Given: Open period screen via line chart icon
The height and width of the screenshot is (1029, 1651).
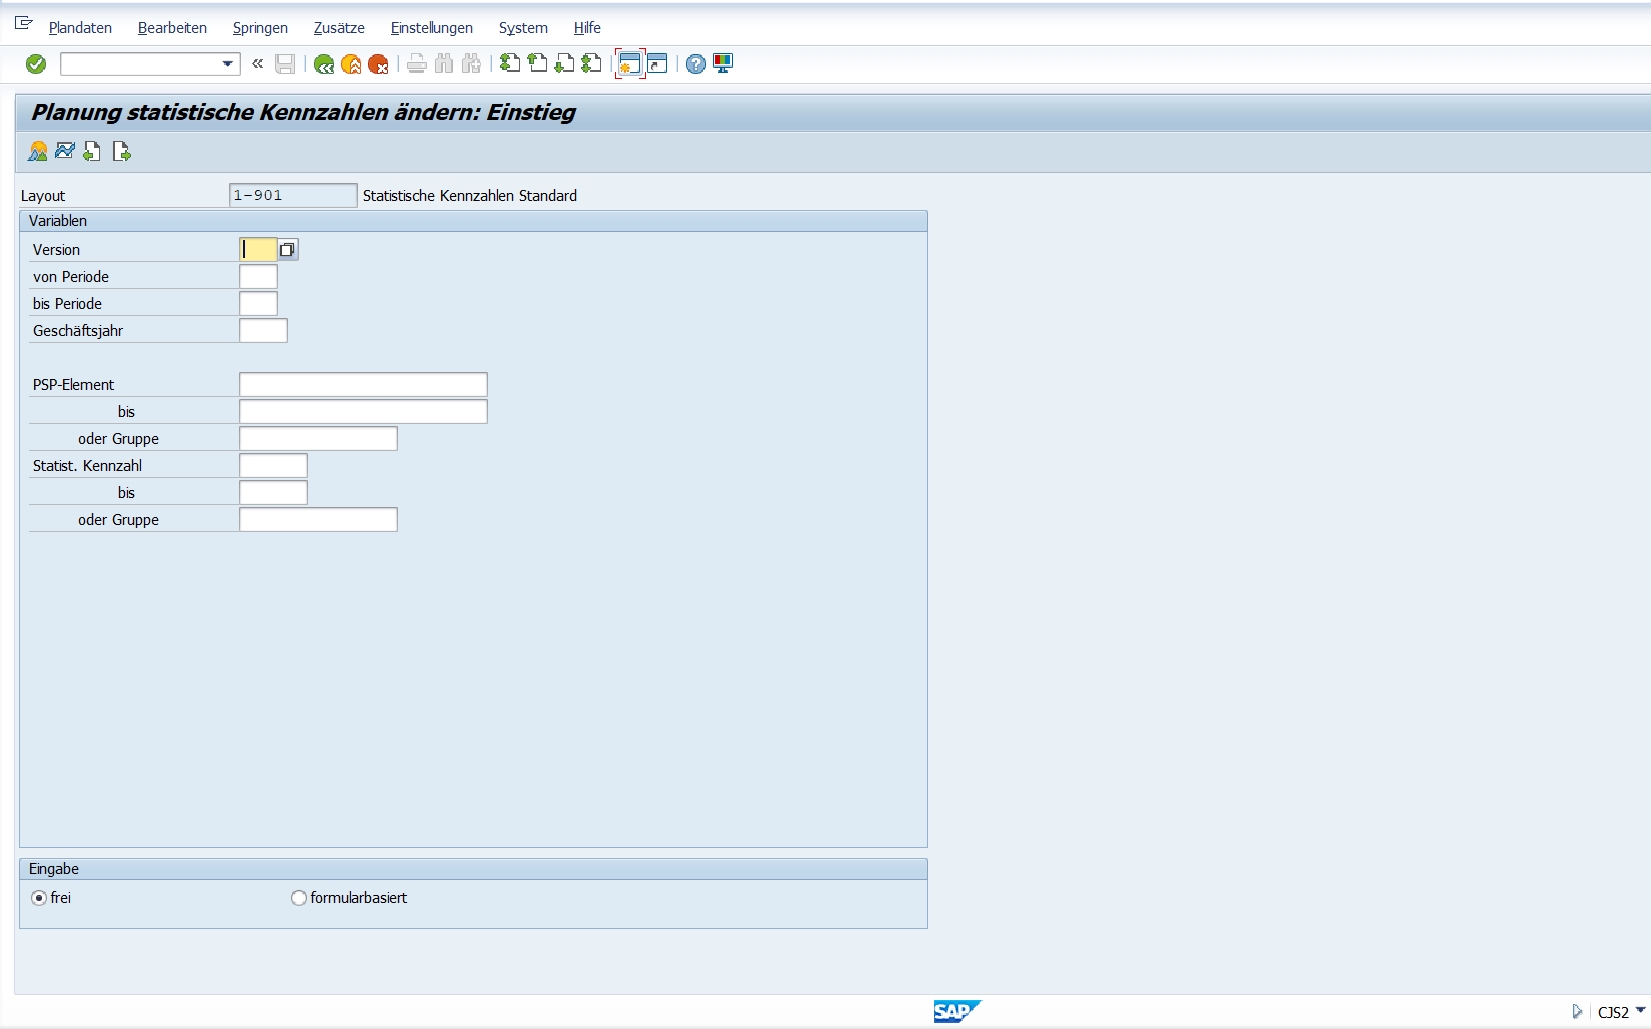Looking at the screenshot, I should pos(65,151).
